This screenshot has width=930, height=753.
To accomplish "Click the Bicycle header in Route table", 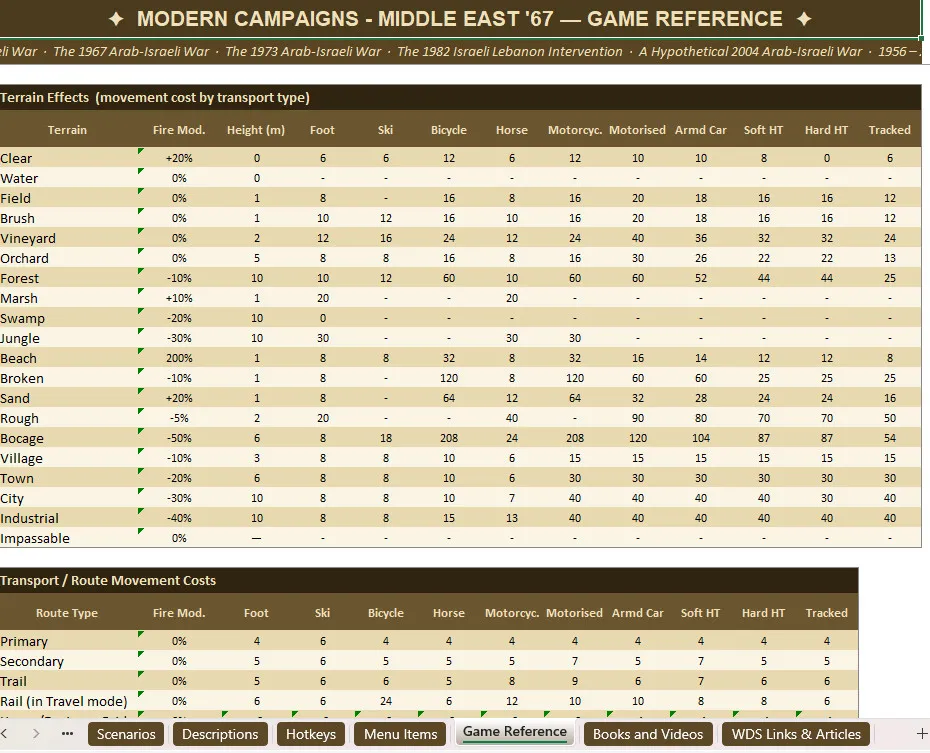I will point(386,613).
